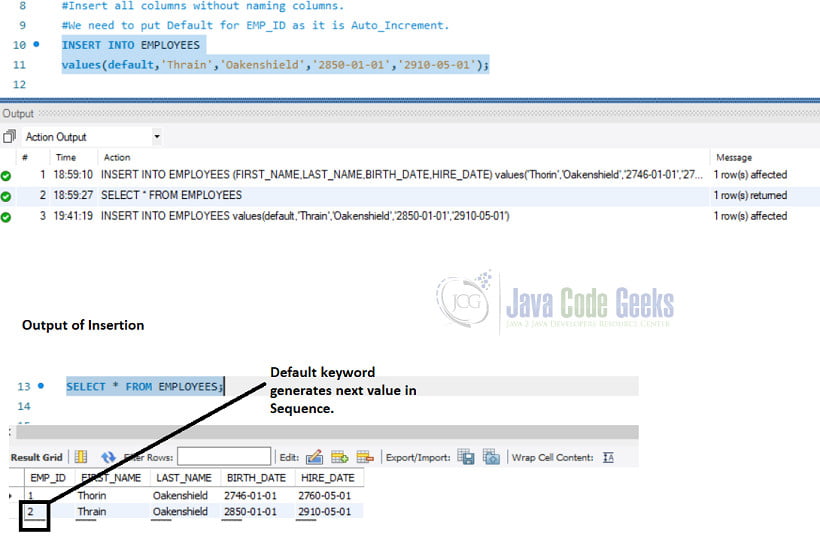The height and width of the screenshot is (552, 820).
Task: Click the 'Thorin' cell in the result grid
Action: pyautogui.click(x=92, y=495)
